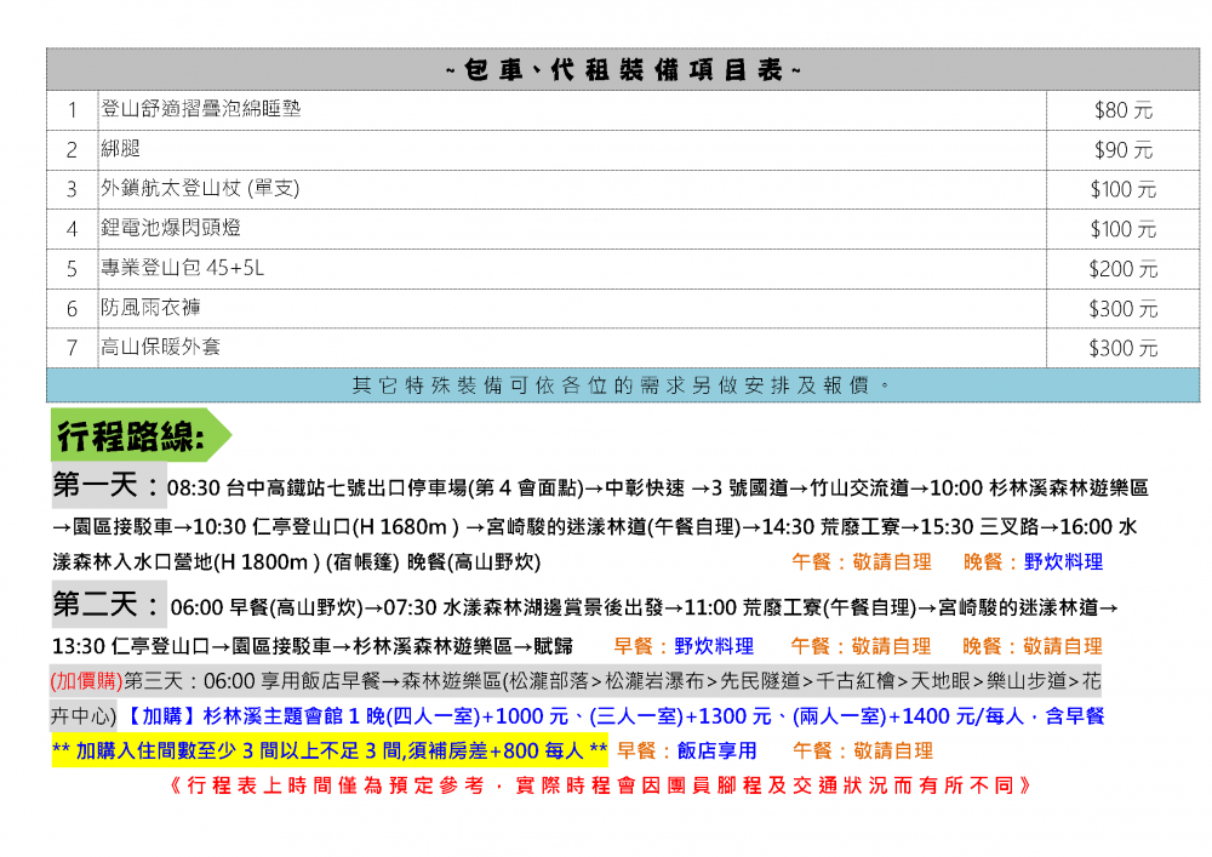Click the 高山保暖外套 item cell

161,347
